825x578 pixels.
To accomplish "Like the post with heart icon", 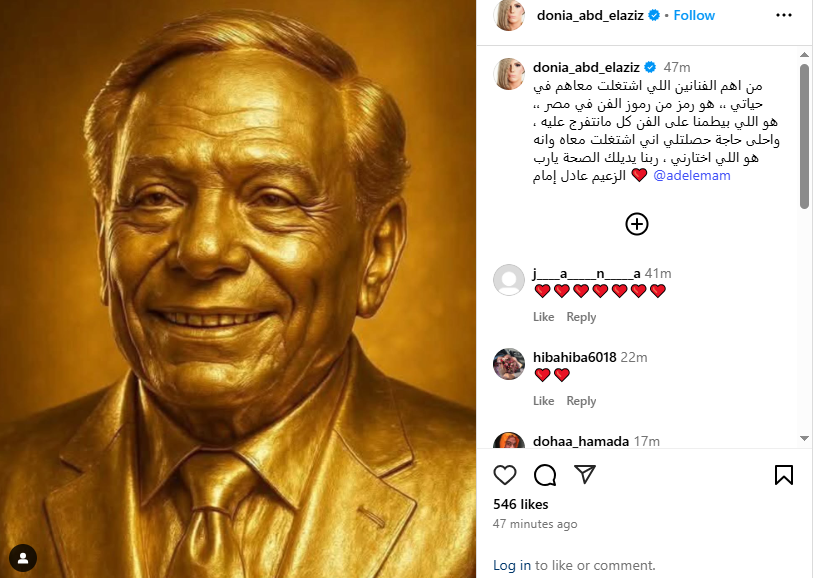I will (505, 475).
